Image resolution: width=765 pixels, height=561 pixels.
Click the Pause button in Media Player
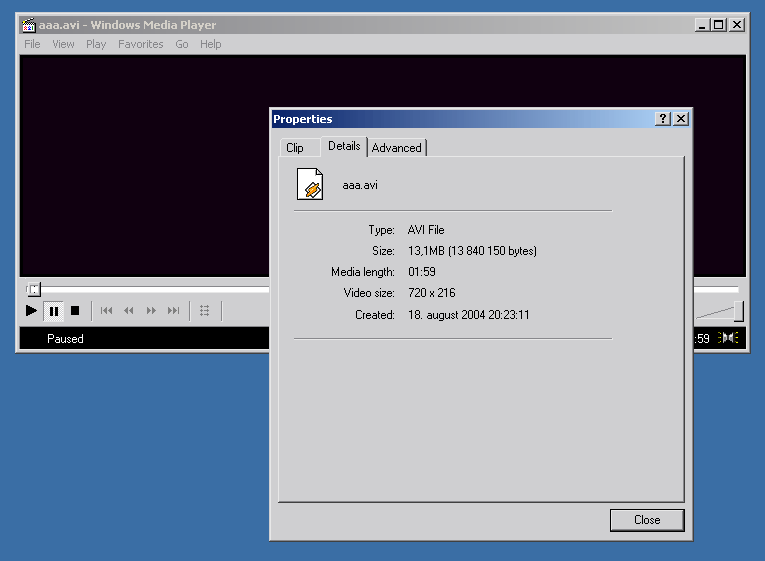(54, 311)
